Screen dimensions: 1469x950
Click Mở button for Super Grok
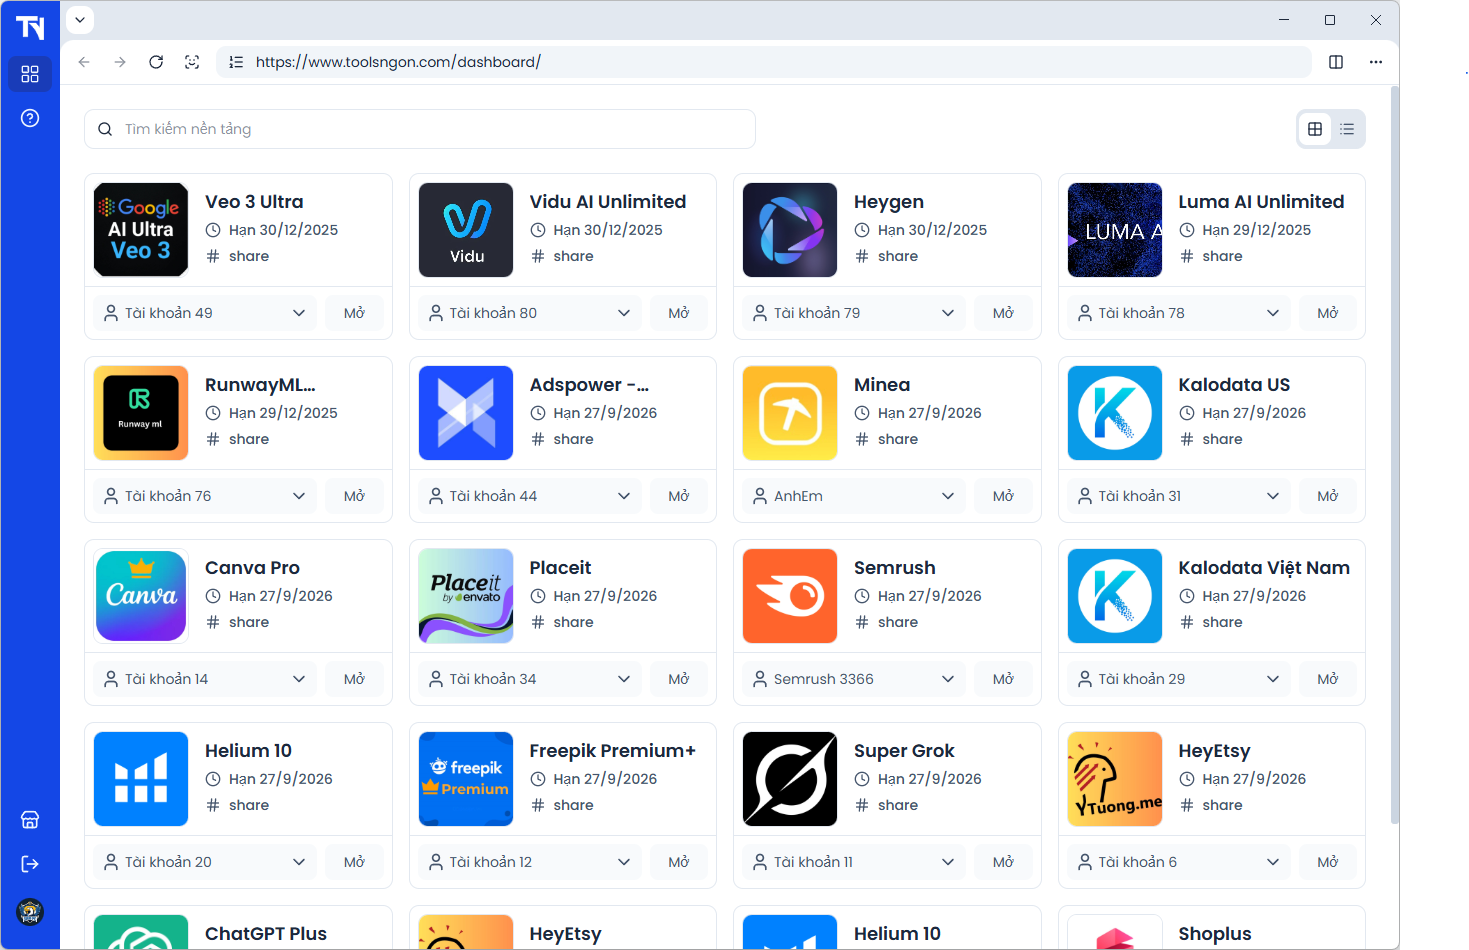[x=1003, y=862]
